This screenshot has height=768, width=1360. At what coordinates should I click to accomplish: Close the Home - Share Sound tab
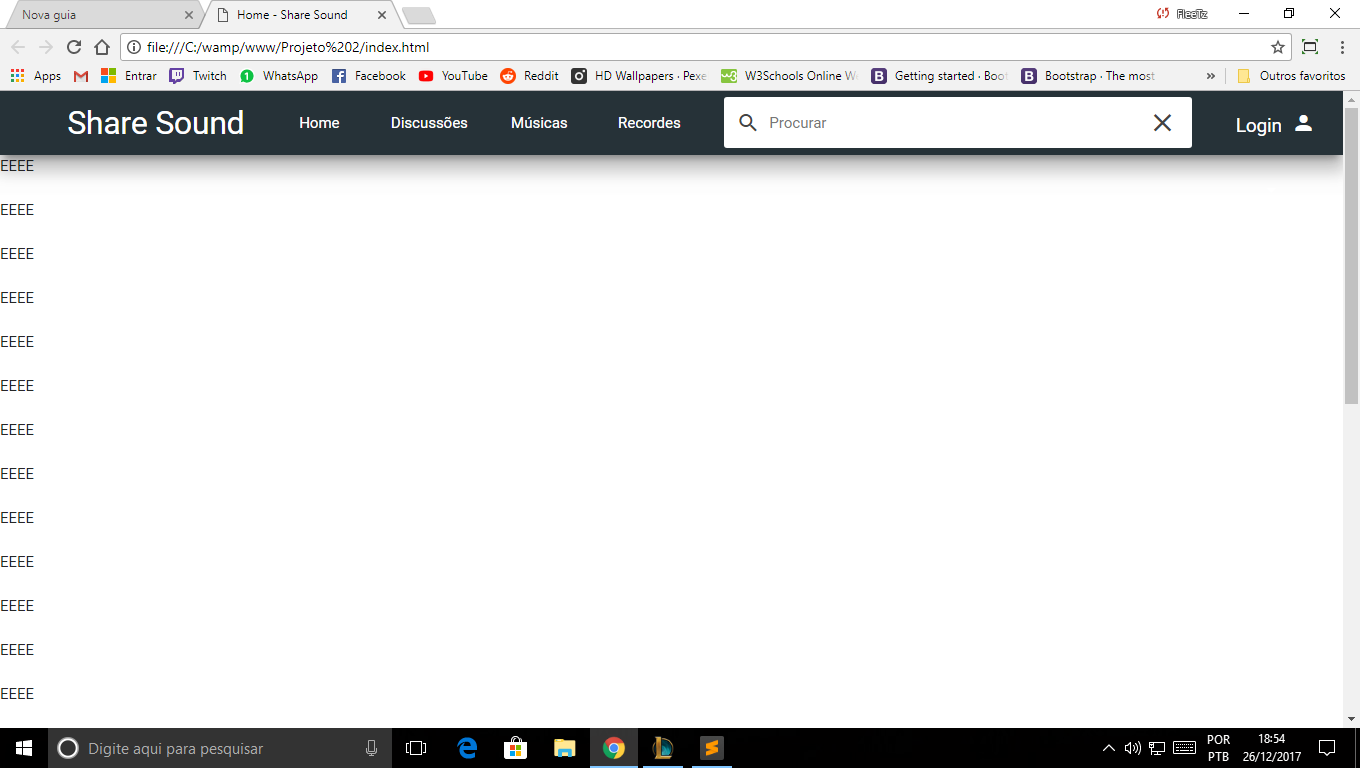(x=381, y=15)
